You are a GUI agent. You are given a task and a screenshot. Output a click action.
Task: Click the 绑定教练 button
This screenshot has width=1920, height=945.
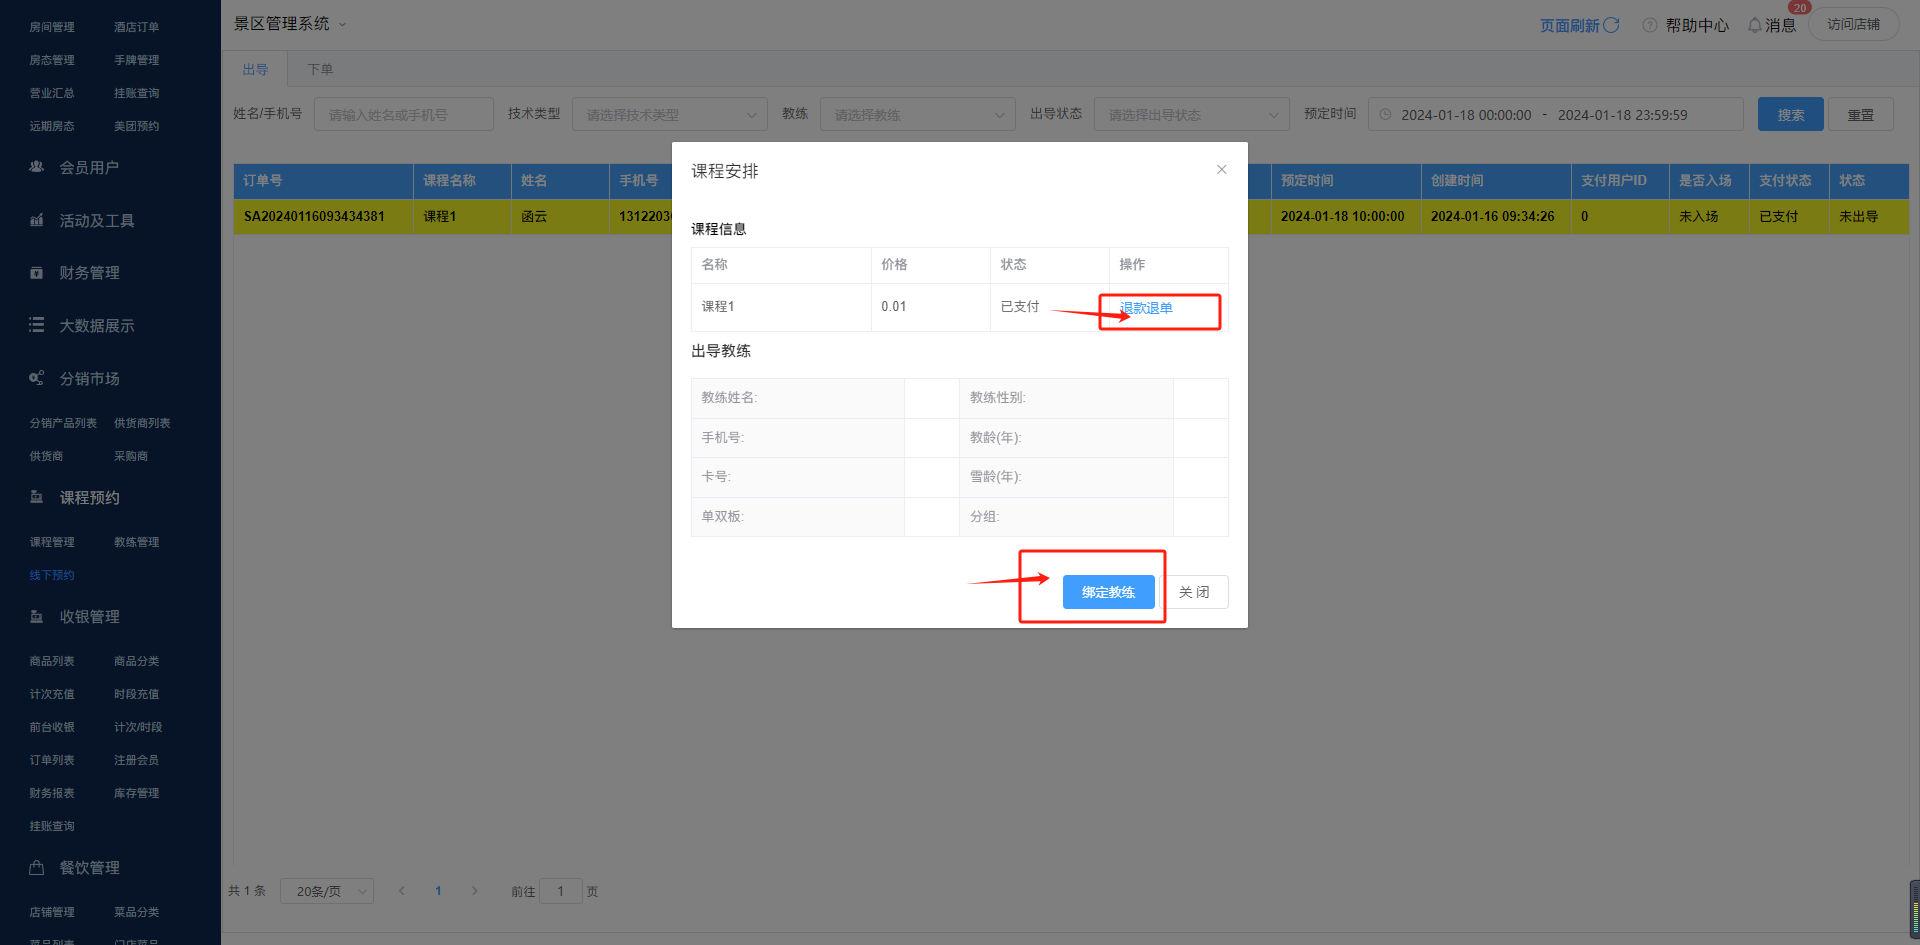pyautogui.click(x=1108, y=592)
